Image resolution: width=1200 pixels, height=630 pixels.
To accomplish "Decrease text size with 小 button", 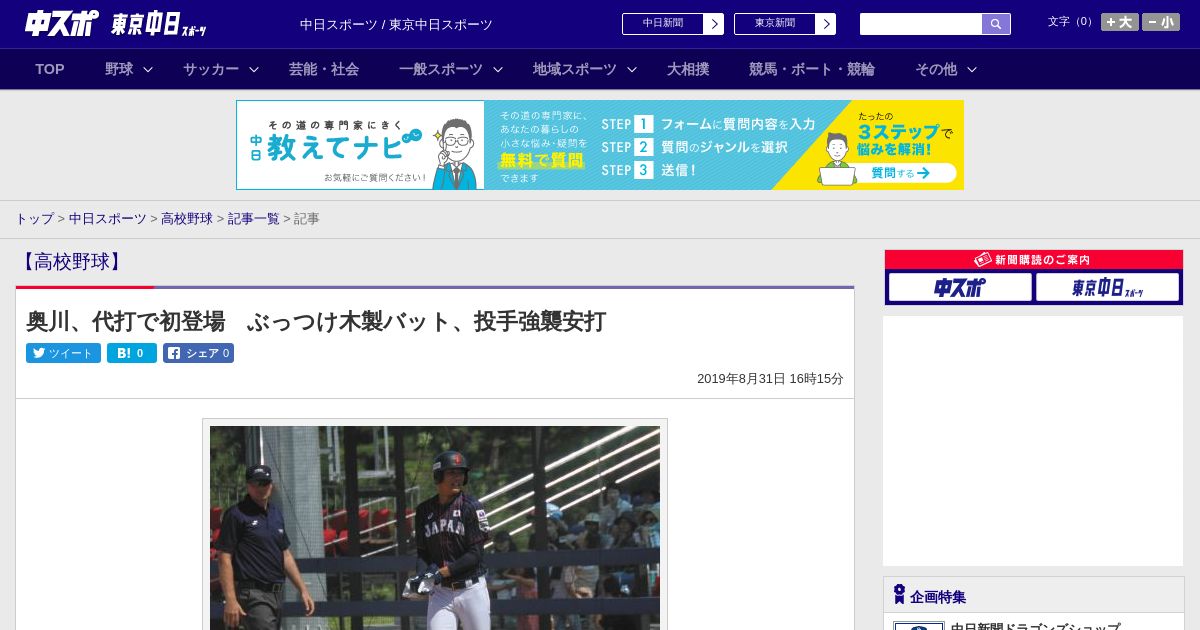I will 1160,22.
